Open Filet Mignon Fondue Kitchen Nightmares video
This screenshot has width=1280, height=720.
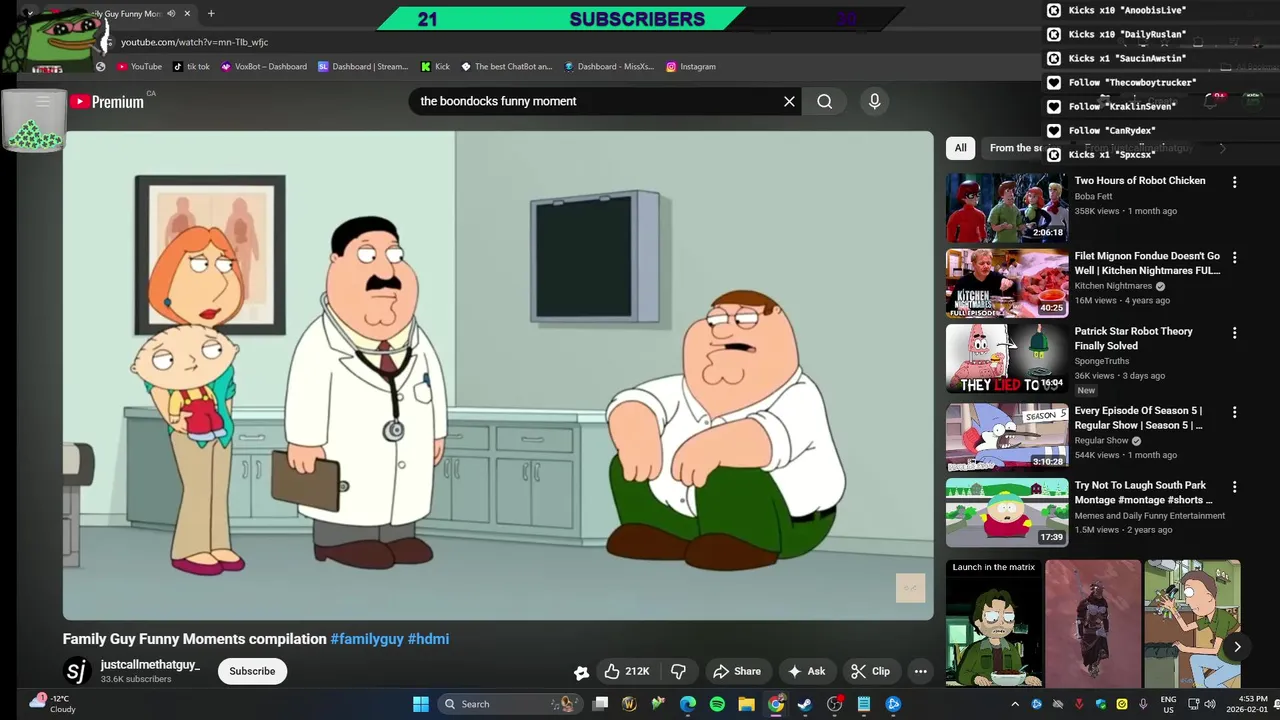[x=1007, y=283]
